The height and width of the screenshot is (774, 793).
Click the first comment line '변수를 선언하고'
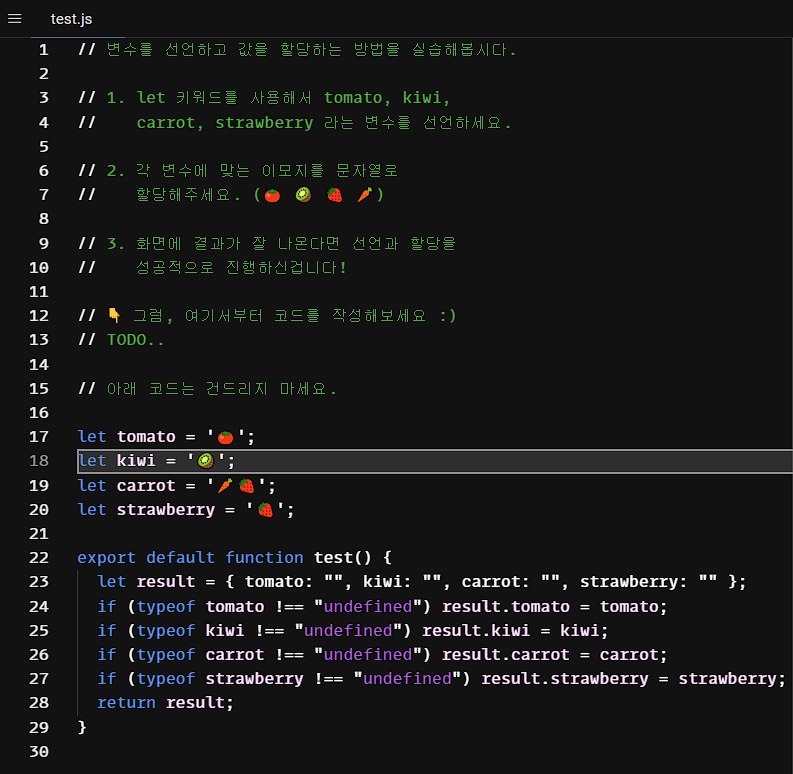167,50
